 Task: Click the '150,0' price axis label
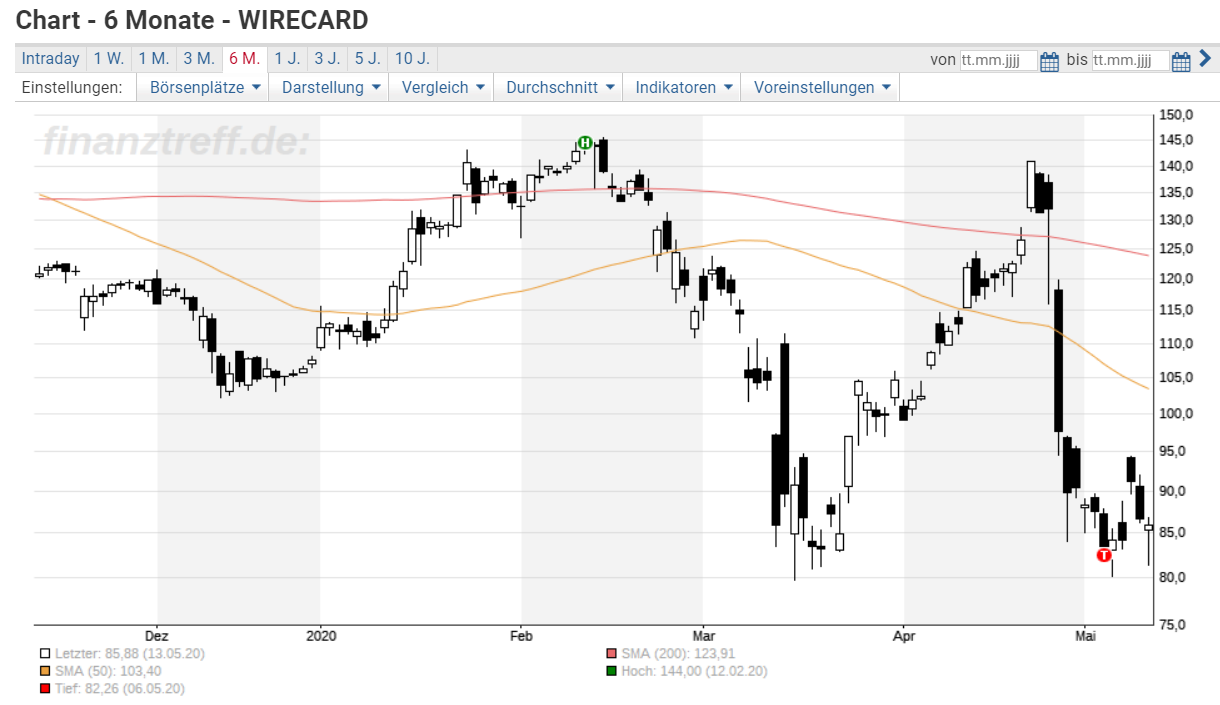click(1177, 115)
